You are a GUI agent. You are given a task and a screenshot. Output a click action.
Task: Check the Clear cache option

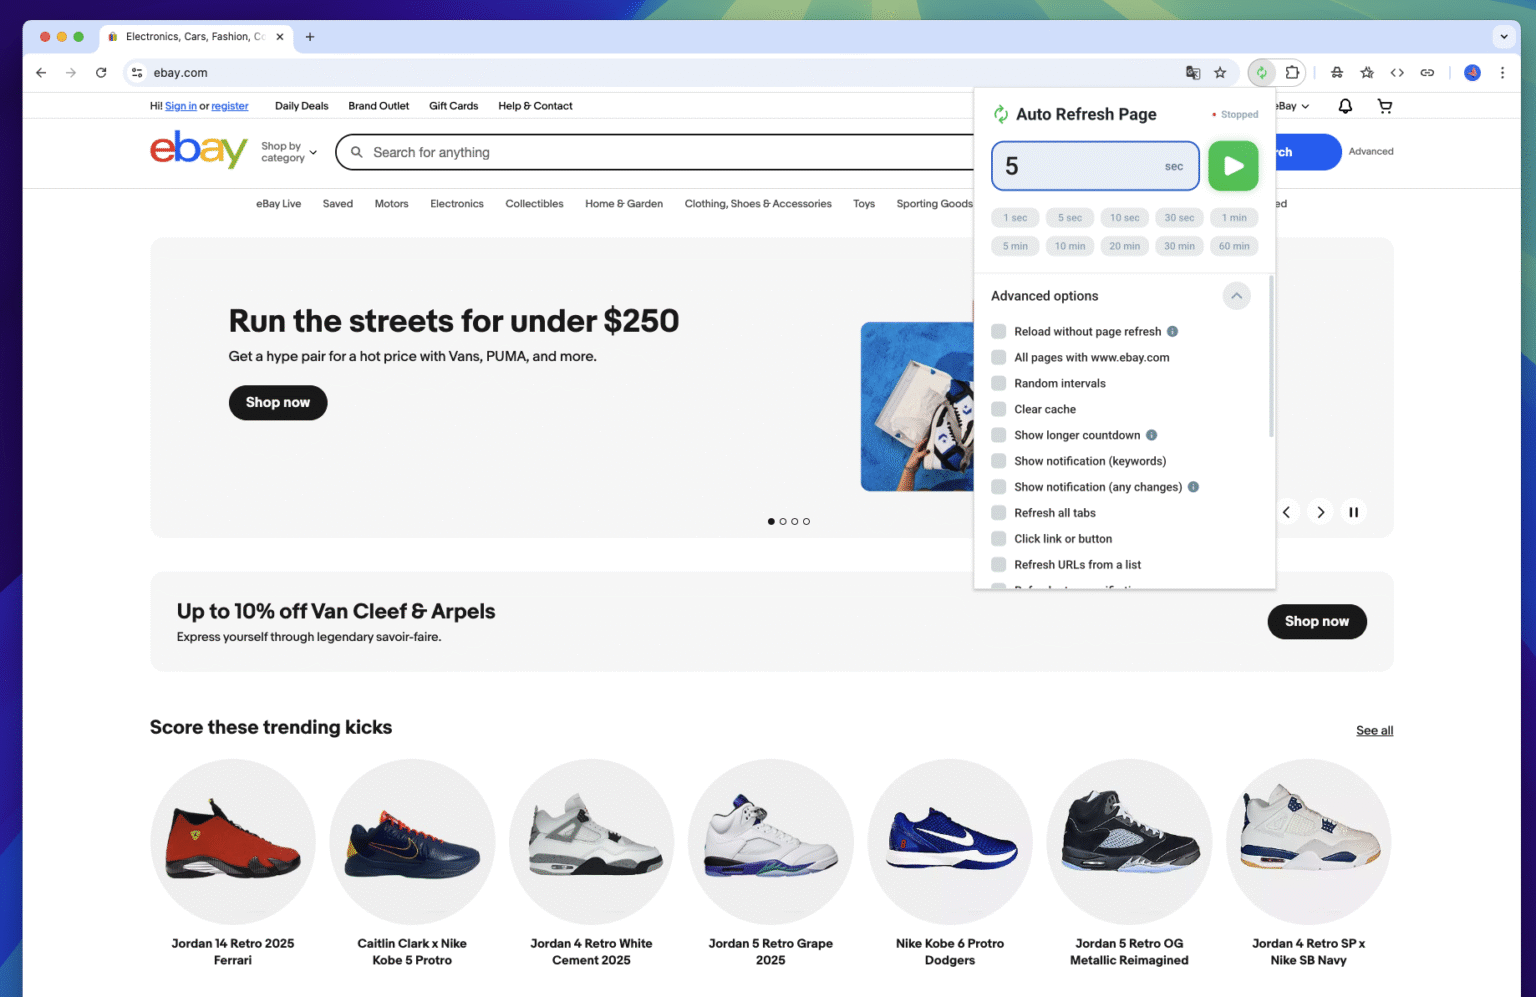tap(998, 409)
